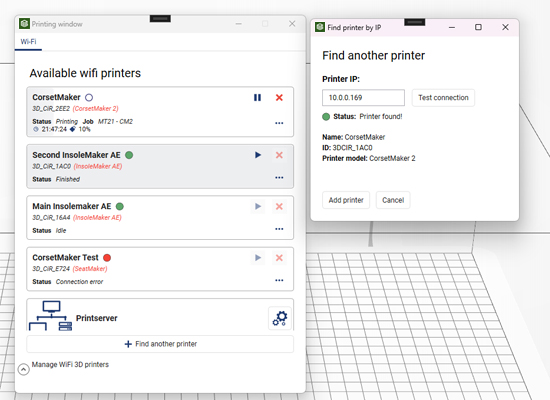Image resolution: width=550 pixels, height=400 pixels.
Task: Delete Main Insolemaker AE with X icon
Action: click(279, 206)
